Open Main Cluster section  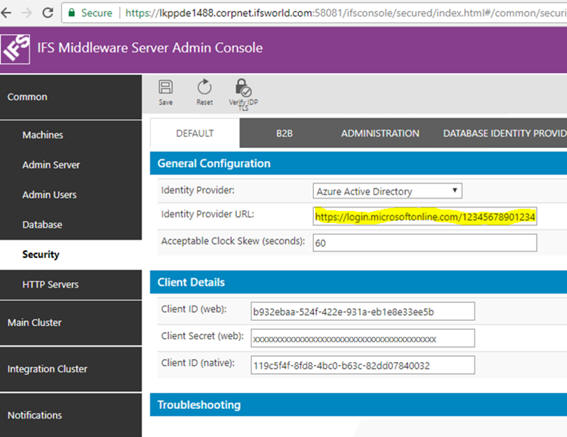pos(71,323)
